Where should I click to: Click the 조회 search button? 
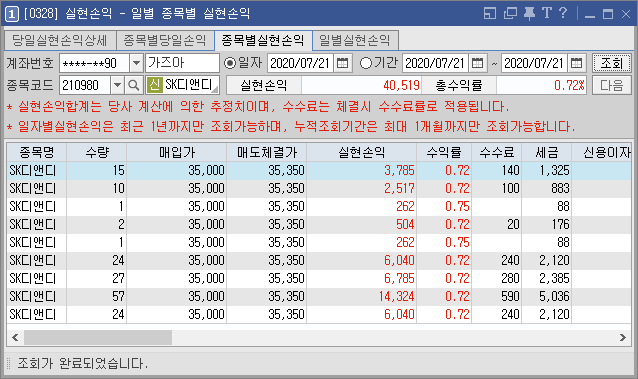612,63
